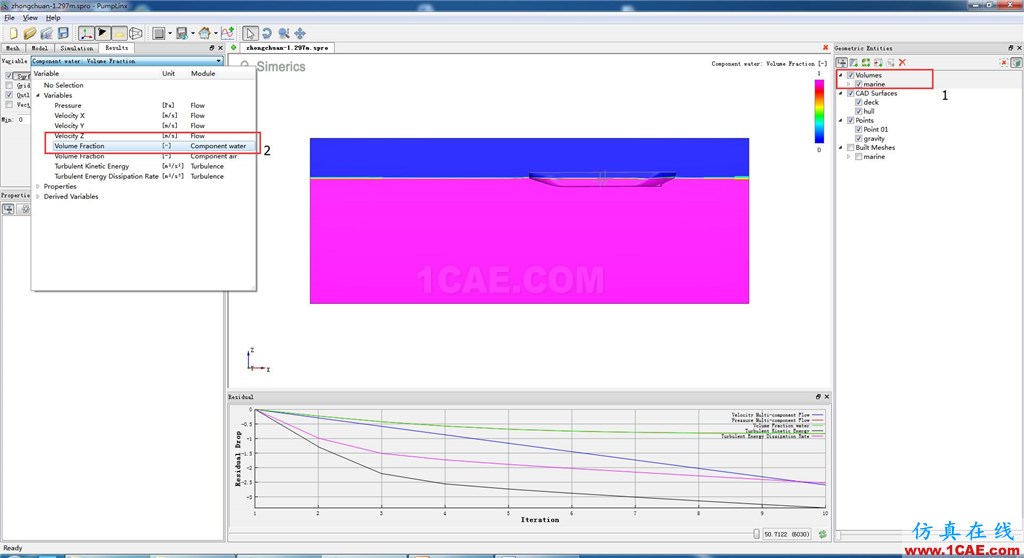Viewport: 1024px width, 558px height.
Task: Click the import geometry icon beside the folder icon
Action: [x=46, y=33]
